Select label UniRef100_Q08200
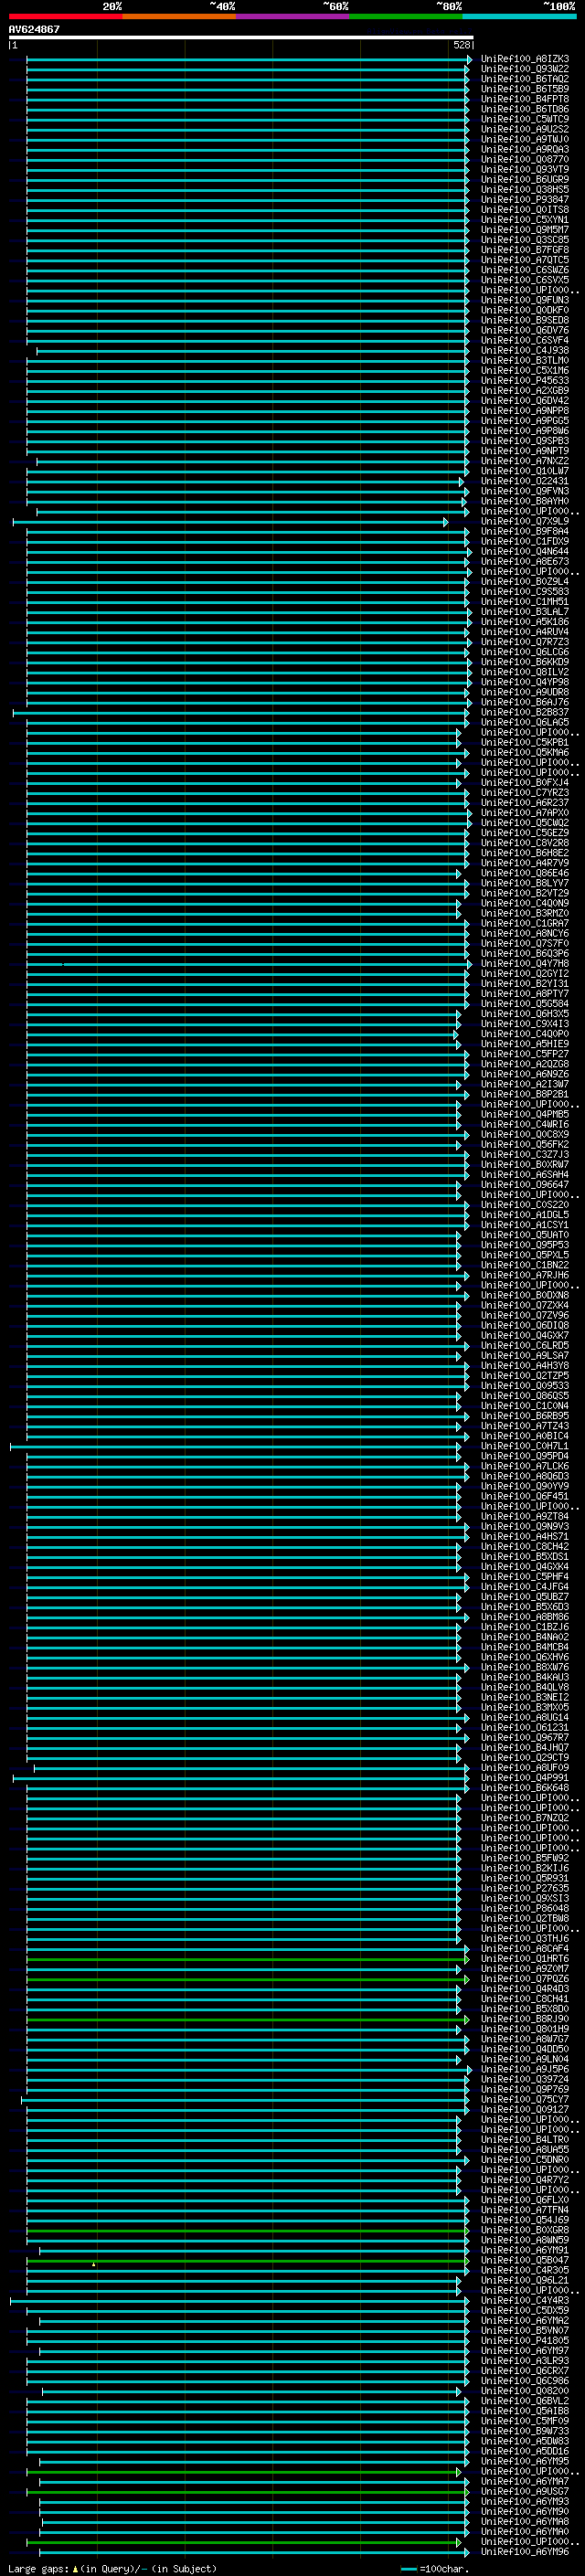 click(525, 2391)
